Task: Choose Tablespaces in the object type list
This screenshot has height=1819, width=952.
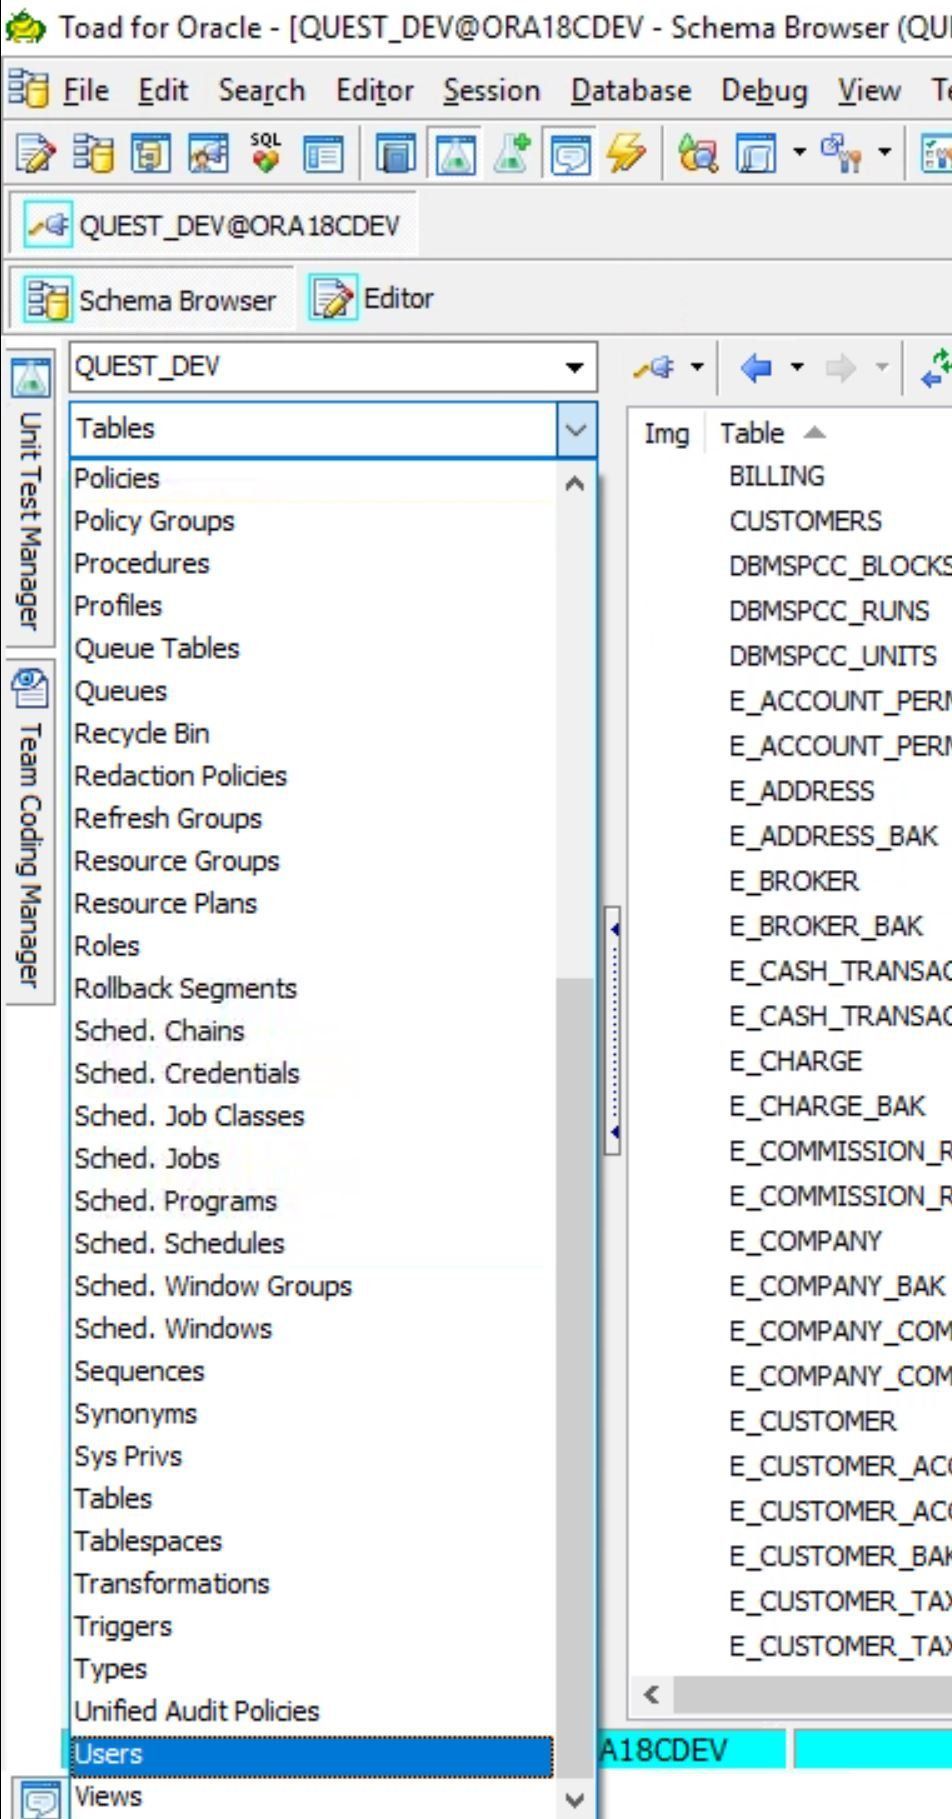Action: 312,1541
